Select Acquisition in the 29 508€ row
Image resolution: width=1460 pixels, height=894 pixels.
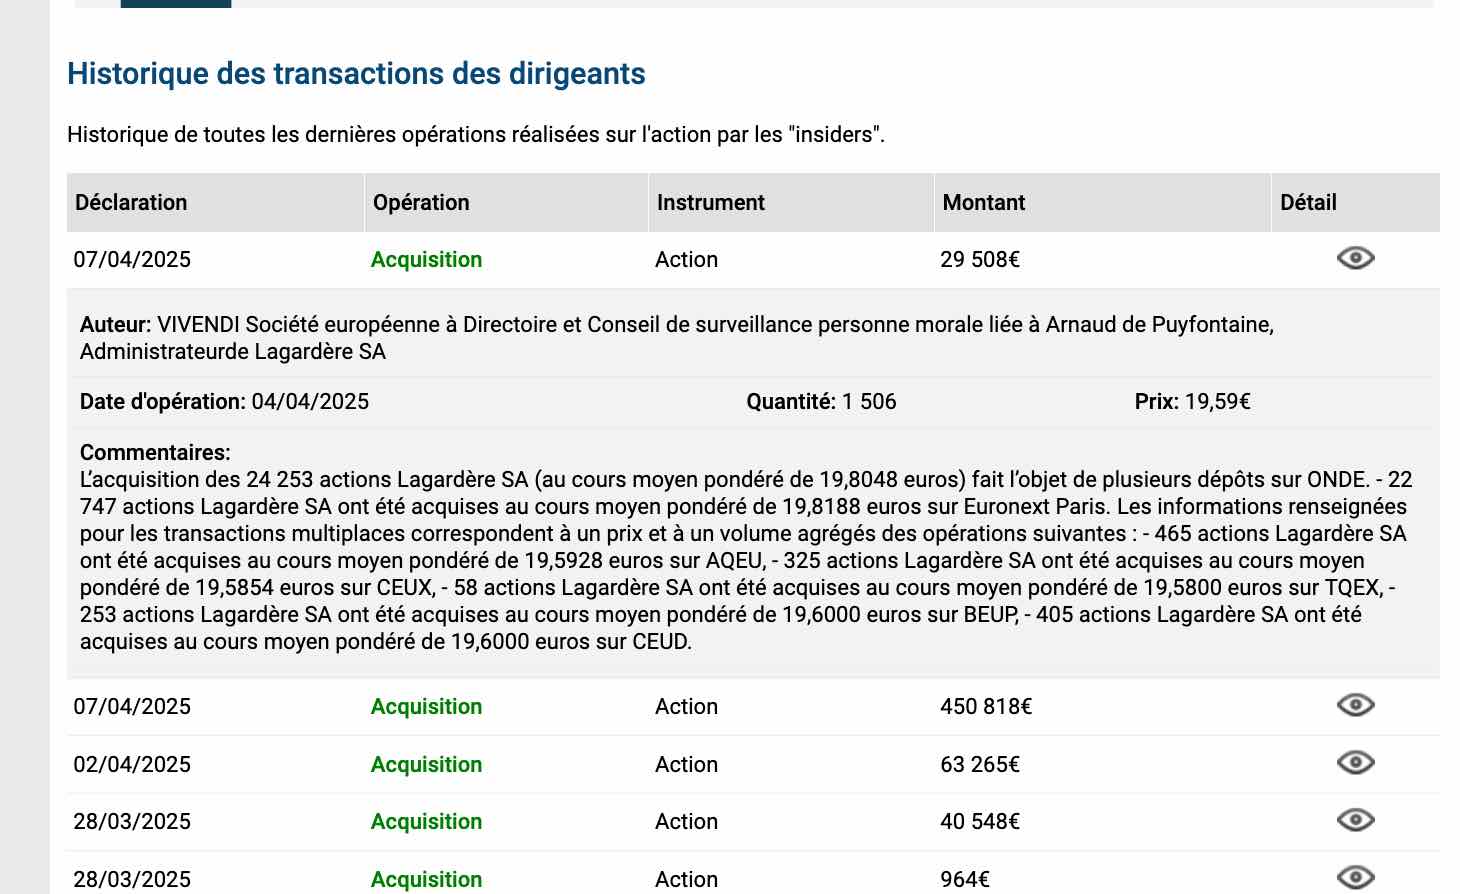tap(426, 259)
